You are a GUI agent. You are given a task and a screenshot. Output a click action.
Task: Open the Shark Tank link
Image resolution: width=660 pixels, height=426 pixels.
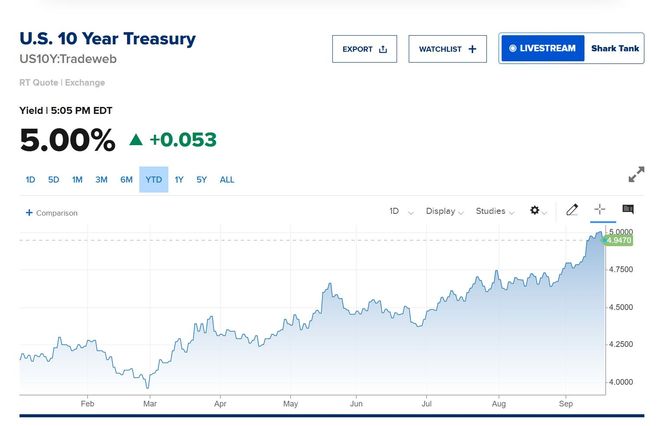[x=615, y=48]
